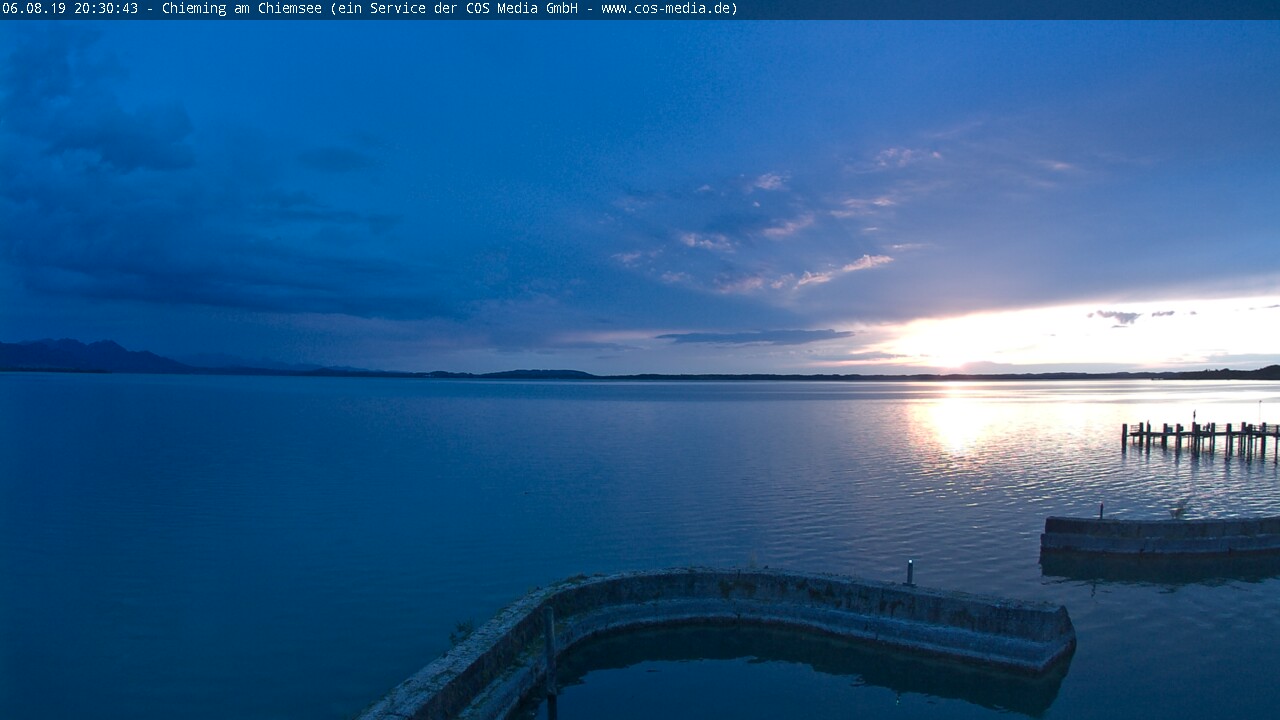Click the straight concrete breakwater at right
1280x720 pixels.
(1160, 535)
